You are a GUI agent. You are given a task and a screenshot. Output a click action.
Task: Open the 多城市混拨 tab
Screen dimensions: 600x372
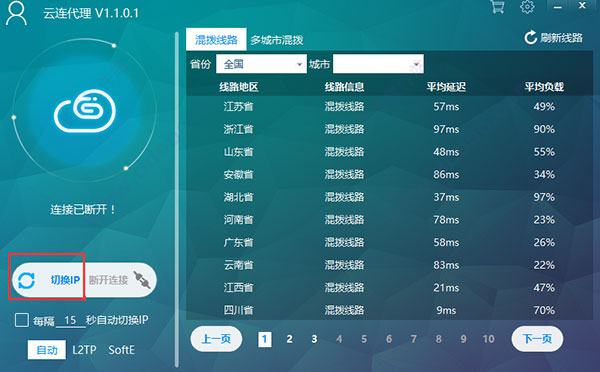tap(277, 40)
